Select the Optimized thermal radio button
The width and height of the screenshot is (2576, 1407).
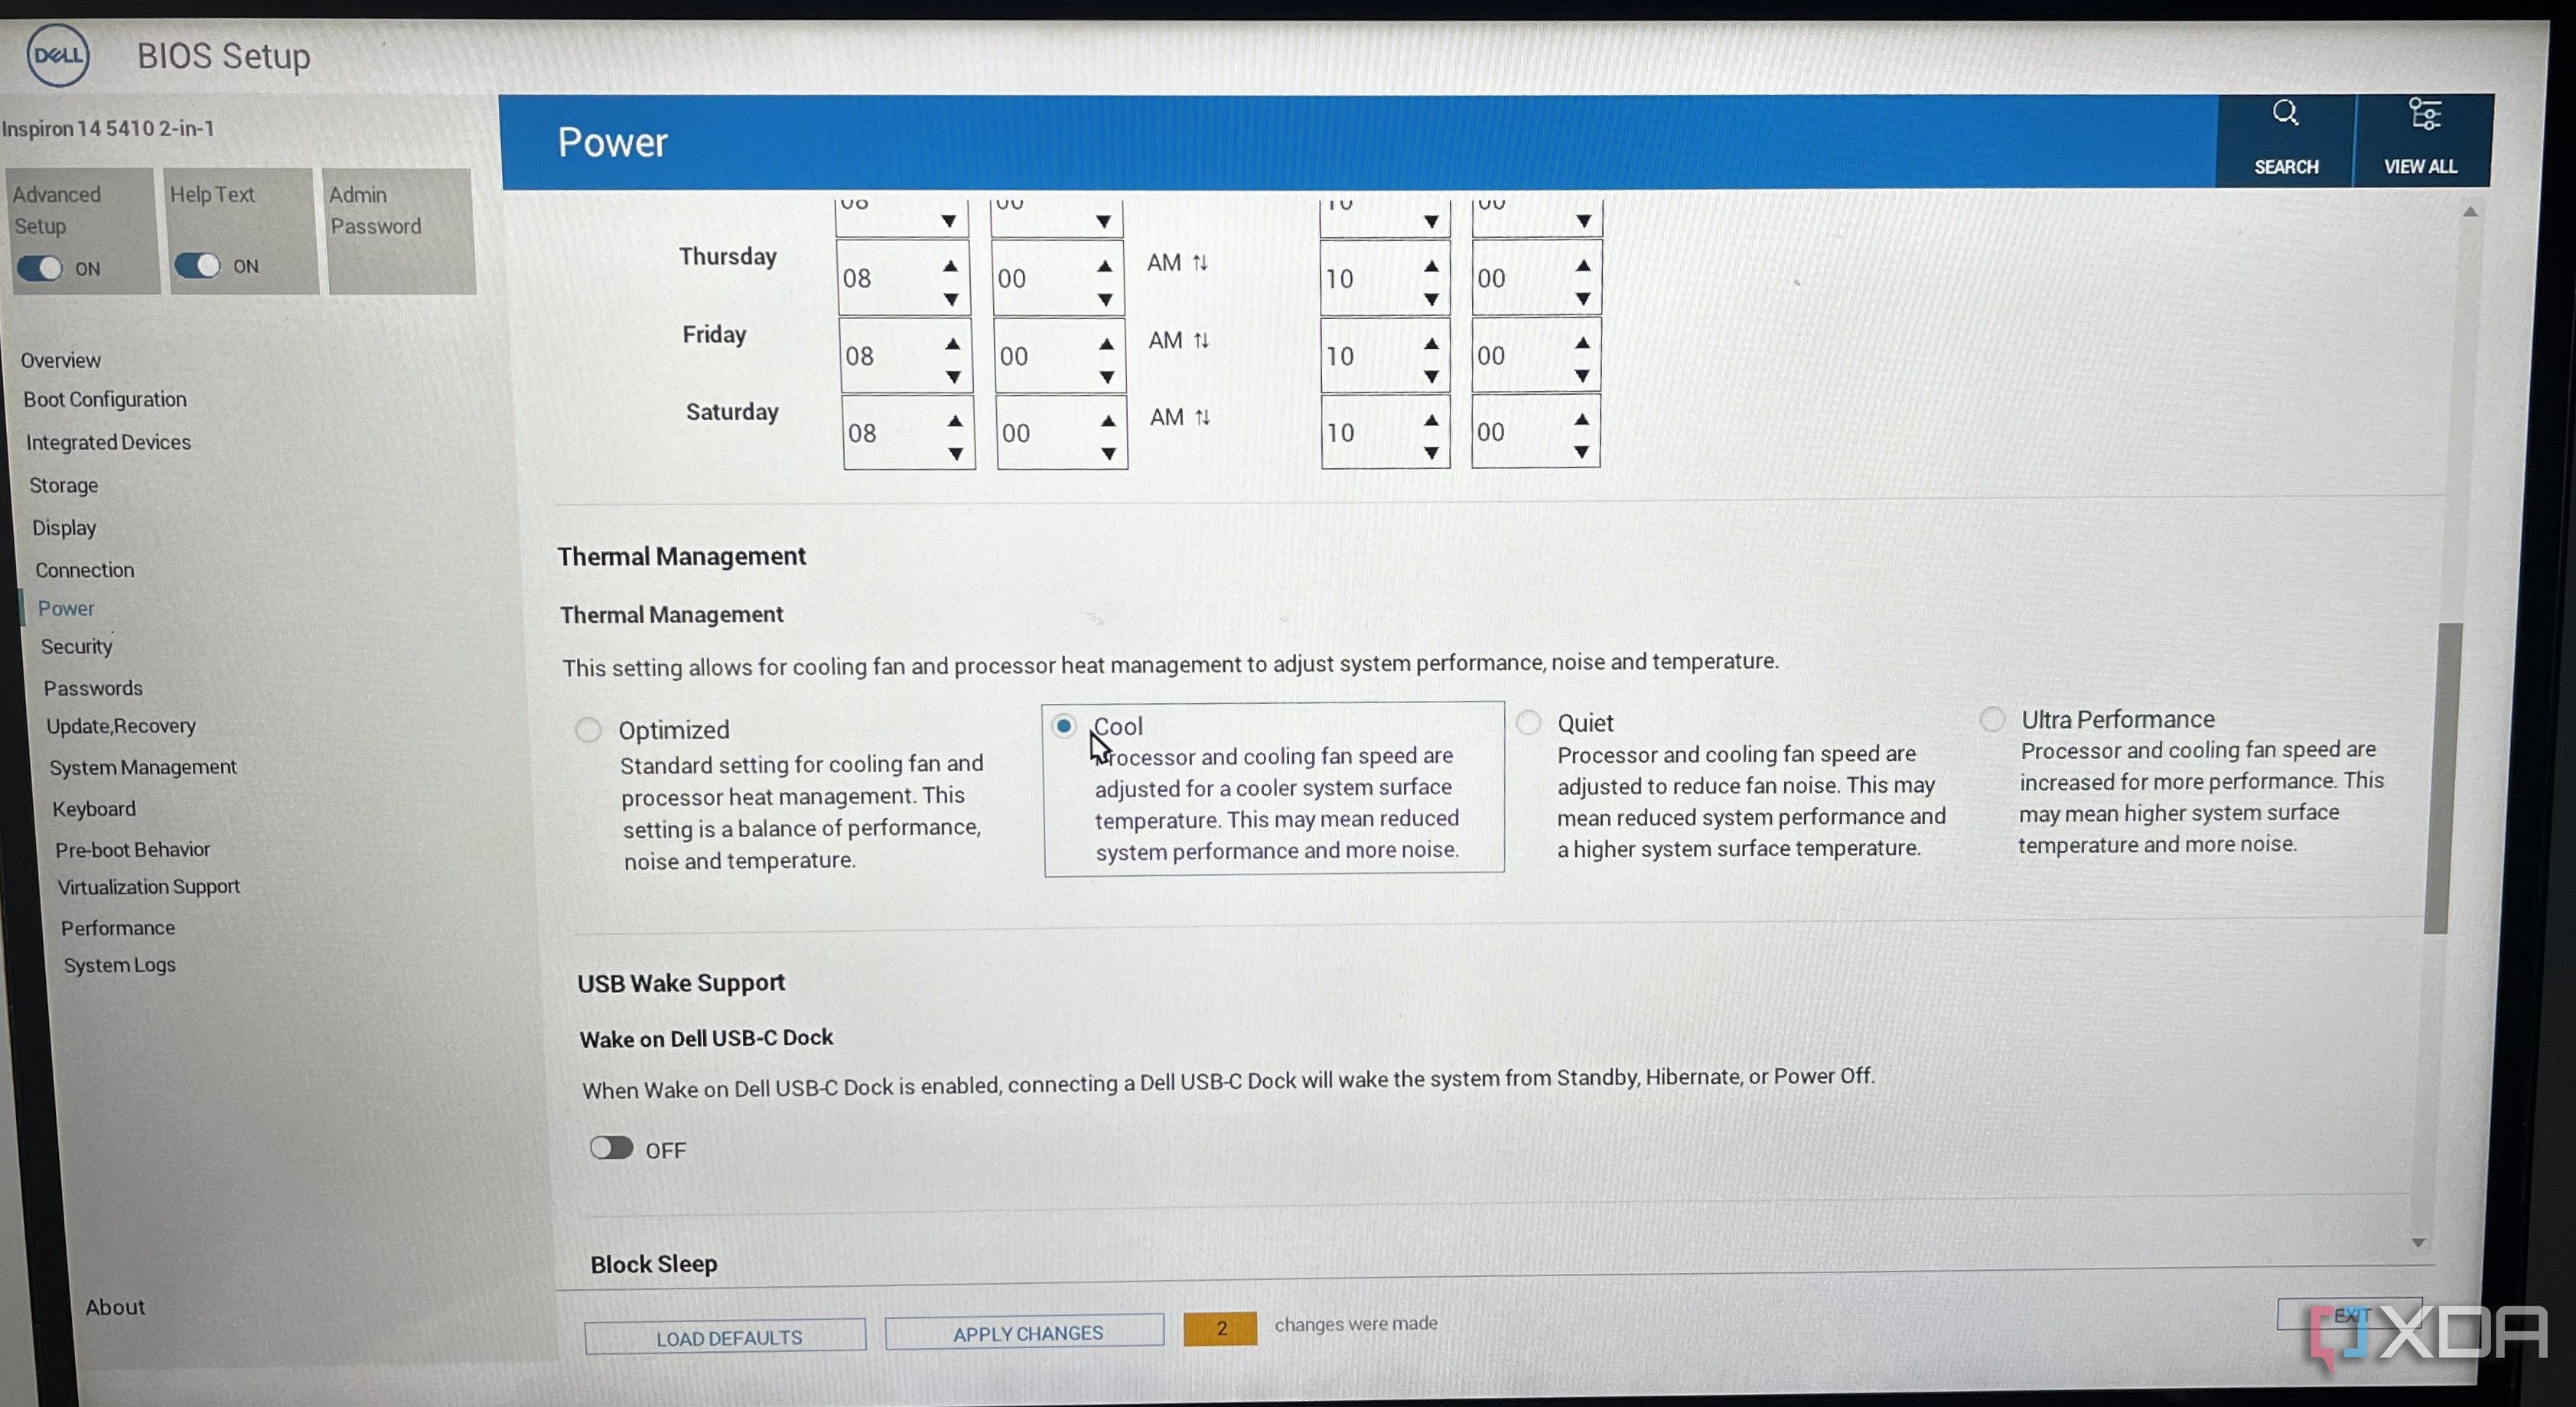click(x=588, y=730)
